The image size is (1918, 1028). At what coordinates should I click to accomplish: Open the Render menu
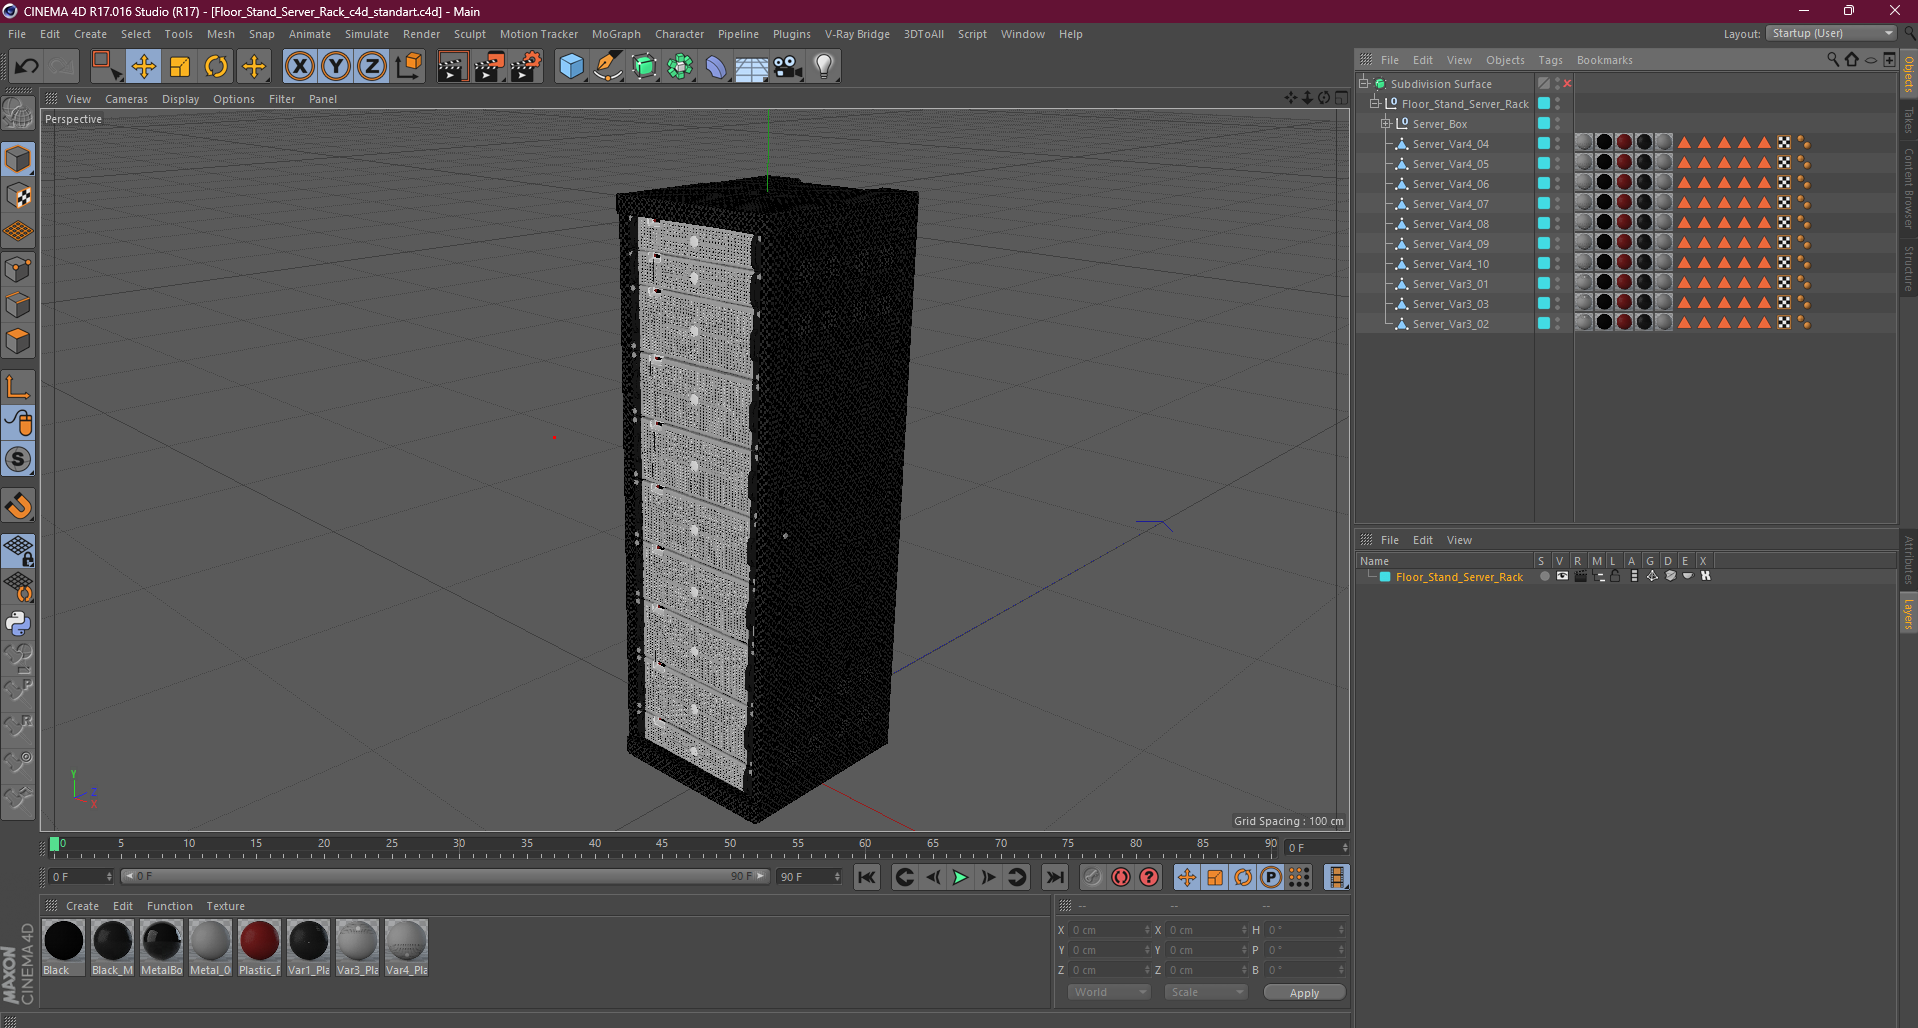[x=421, y=34]
